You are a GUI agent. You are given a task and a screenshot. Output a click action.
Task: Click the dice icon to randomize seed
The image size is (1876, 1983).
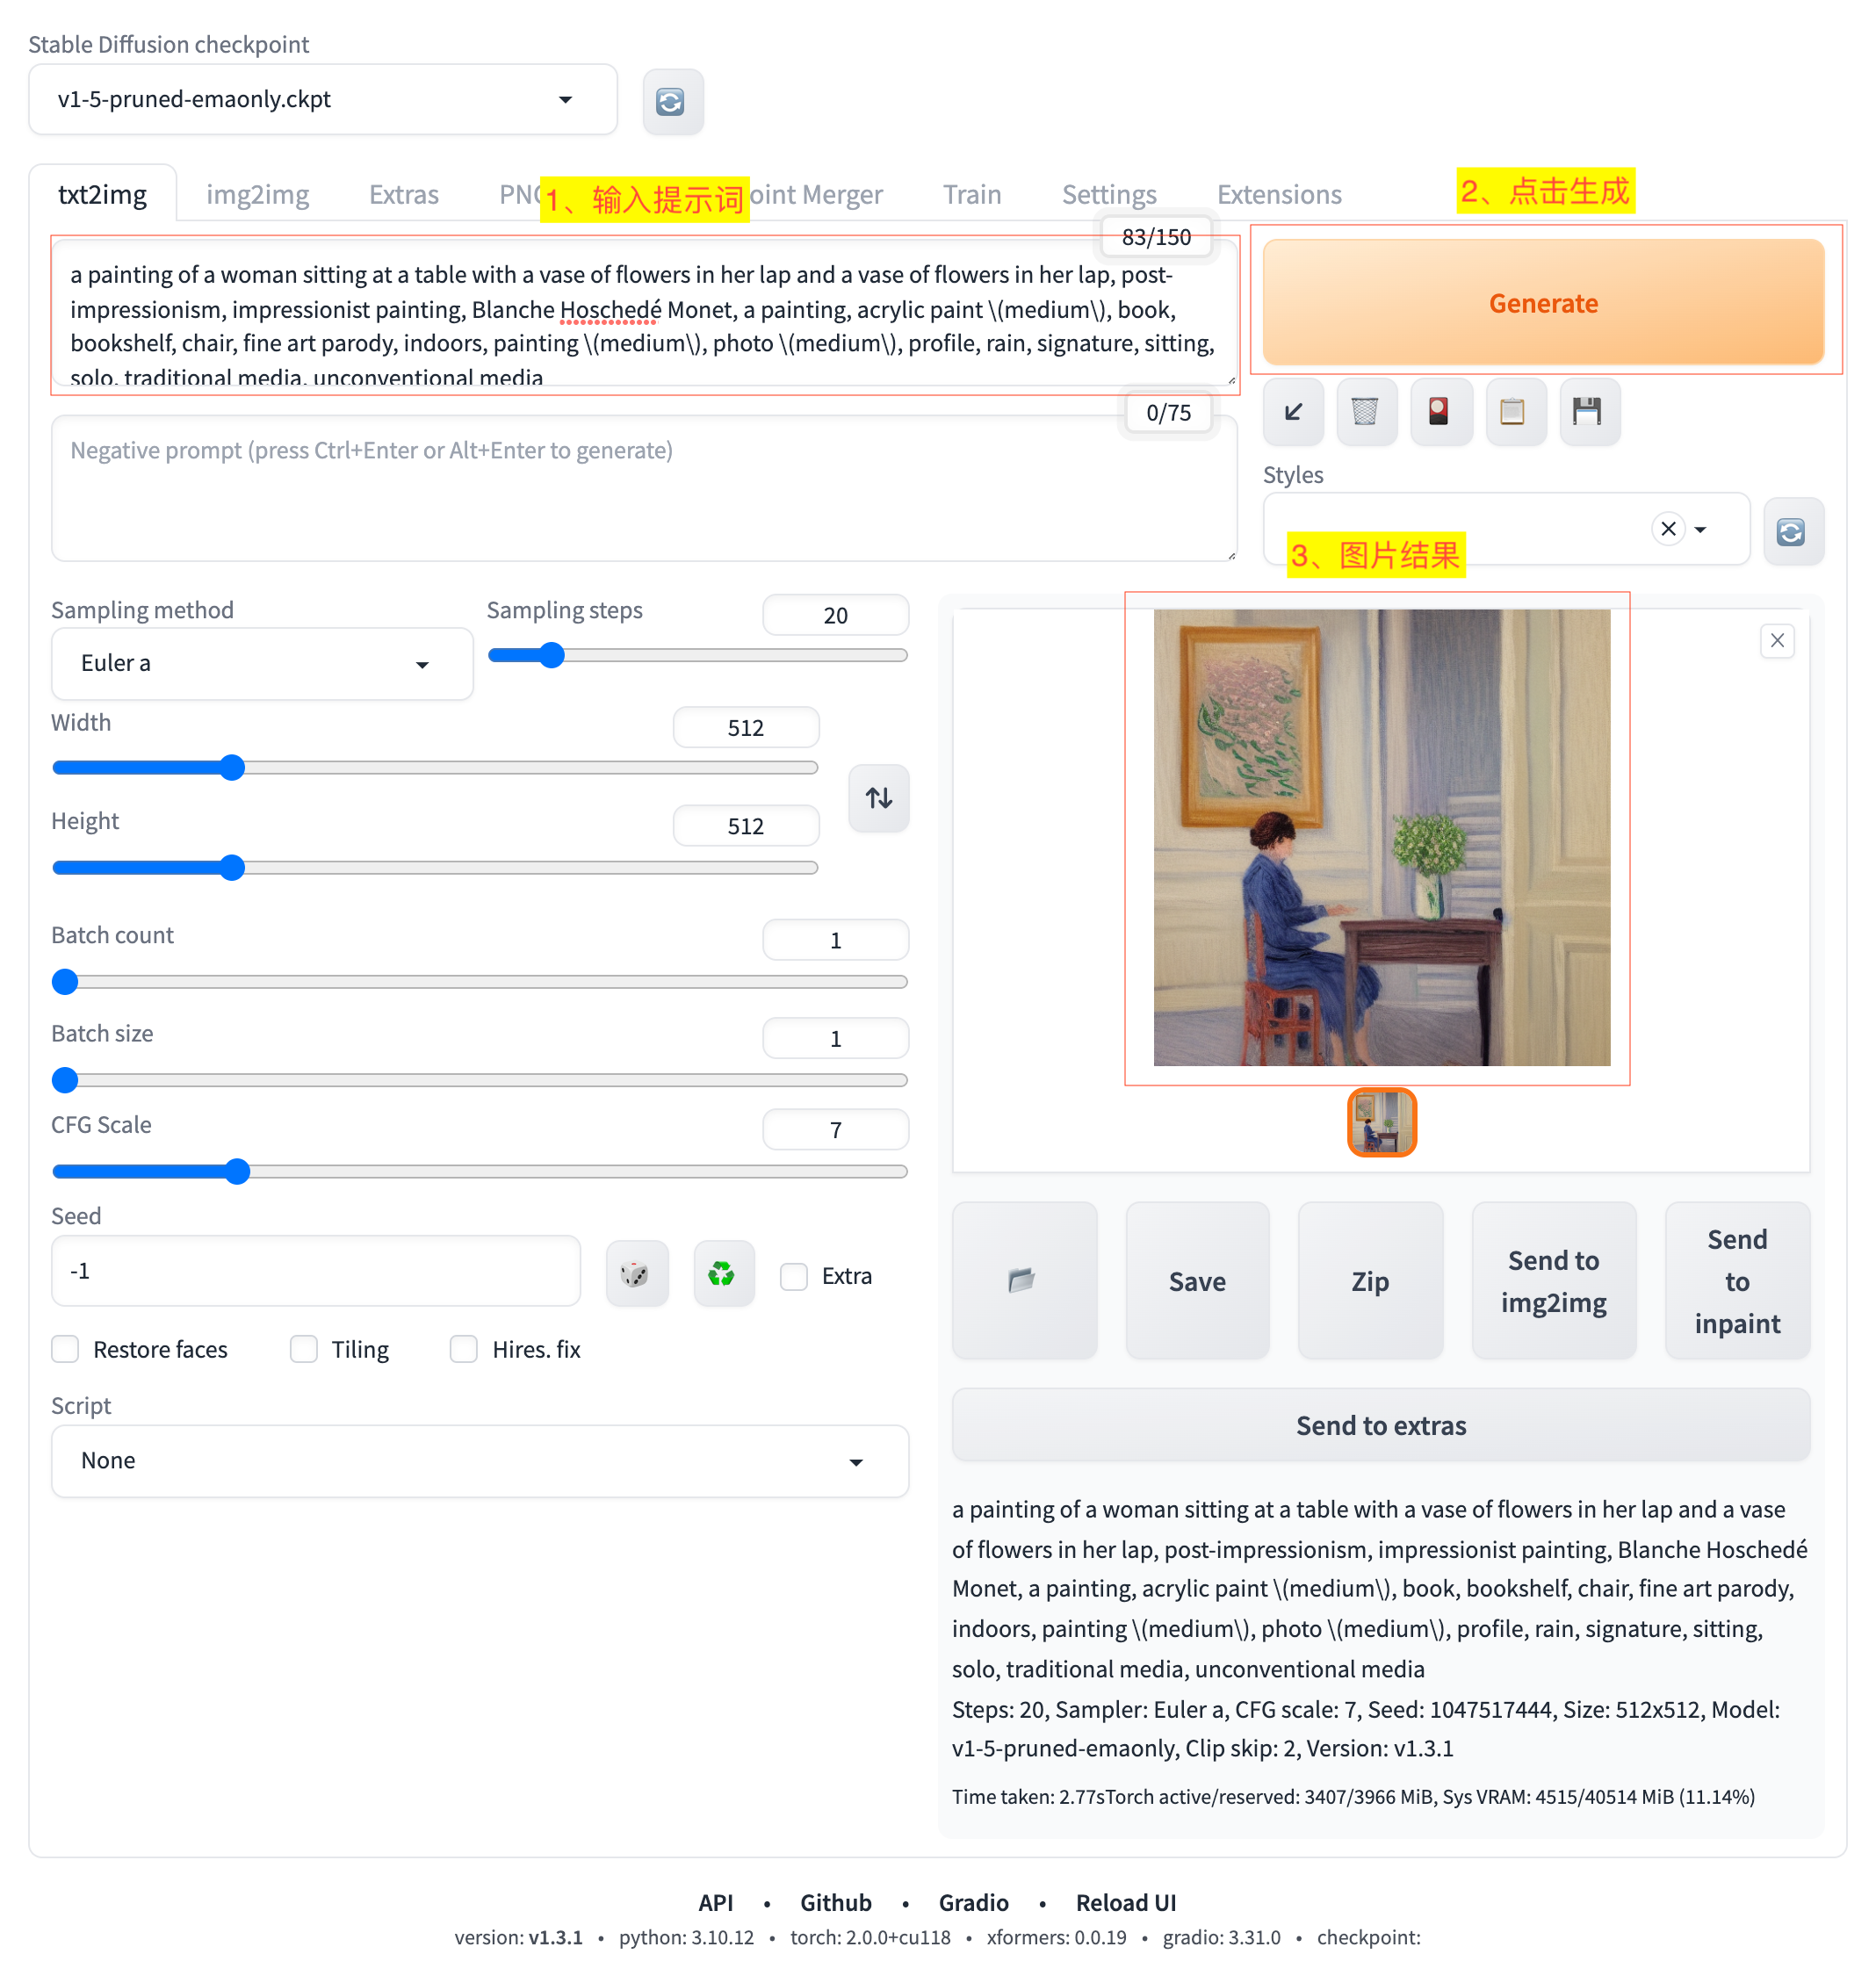(636, 1274)
